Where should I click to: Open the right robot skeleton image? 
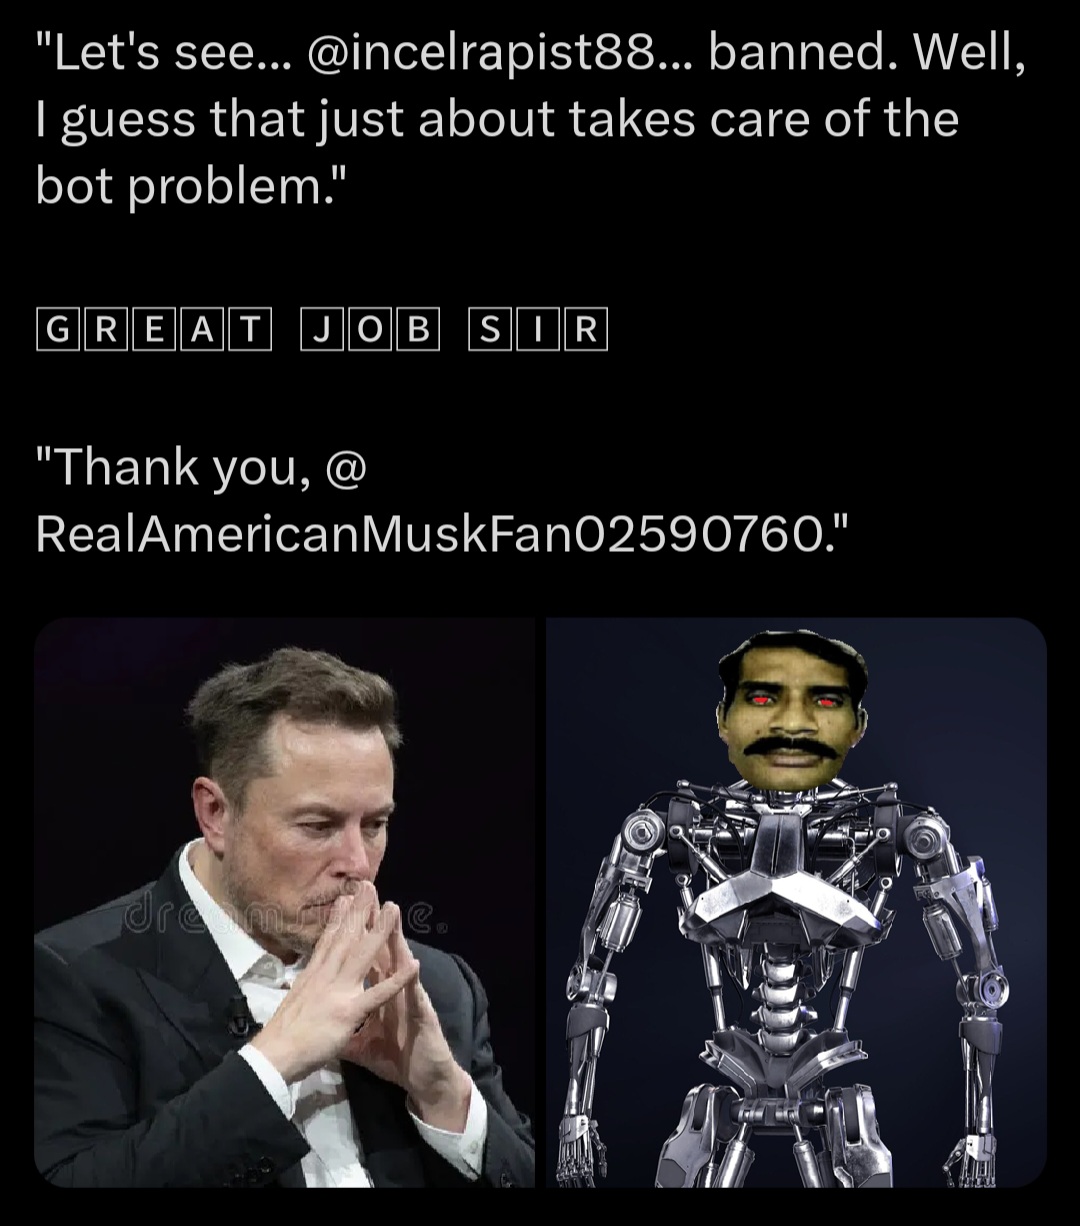pos(796,902)
